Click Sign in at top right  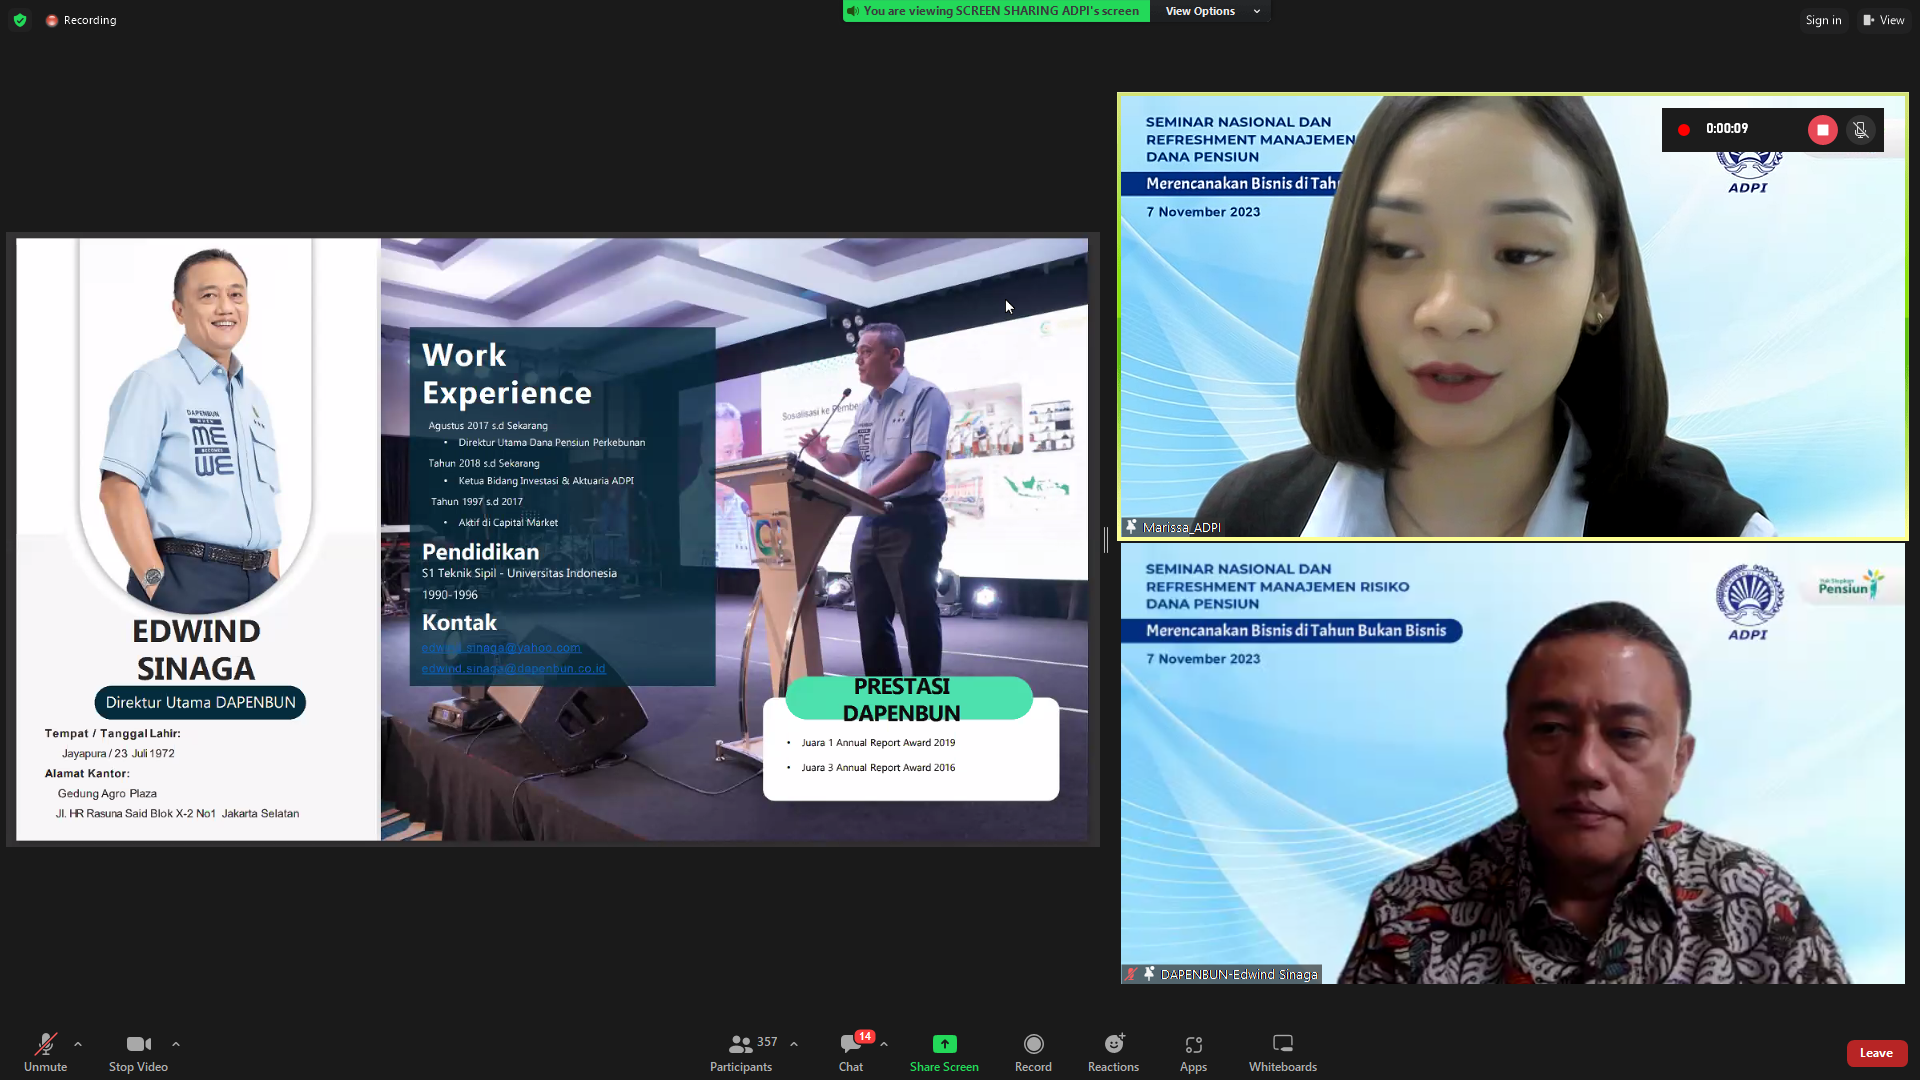click(1823, 20)
